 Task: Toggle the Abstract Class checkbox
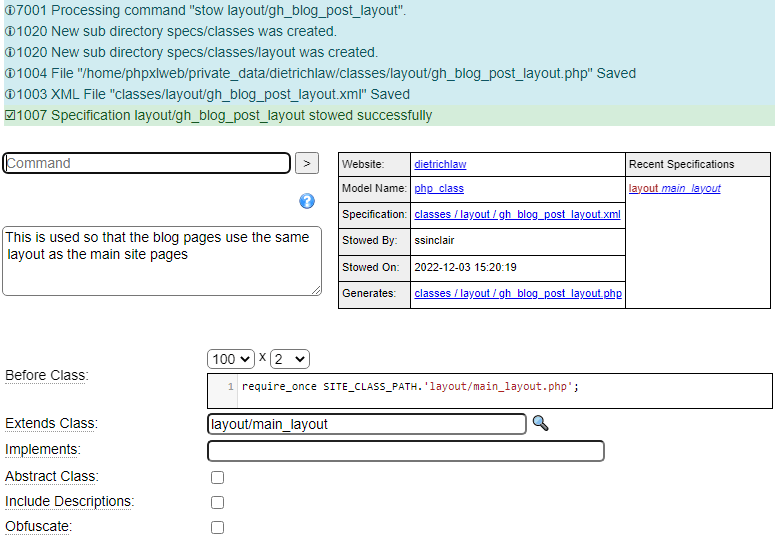click(x=217, y=478)
